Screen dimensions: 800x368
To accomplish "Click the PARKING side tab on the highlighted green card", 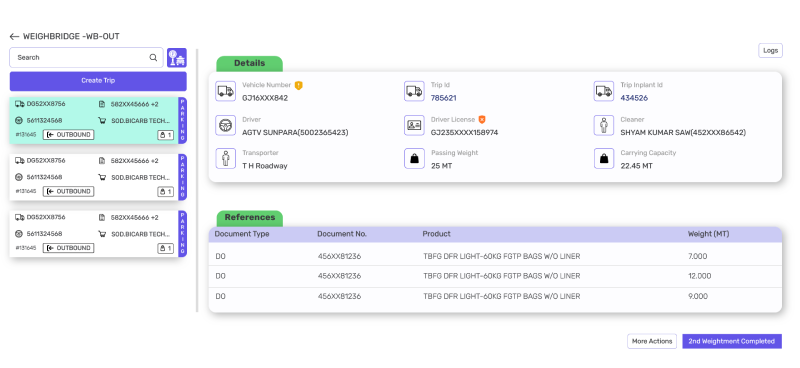I will tap(182, 121).
